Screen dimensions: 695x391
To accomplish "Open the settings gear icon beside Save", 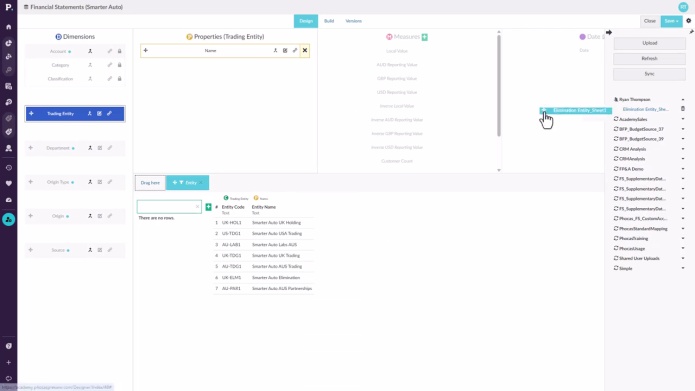I will (x=688, y=21).
